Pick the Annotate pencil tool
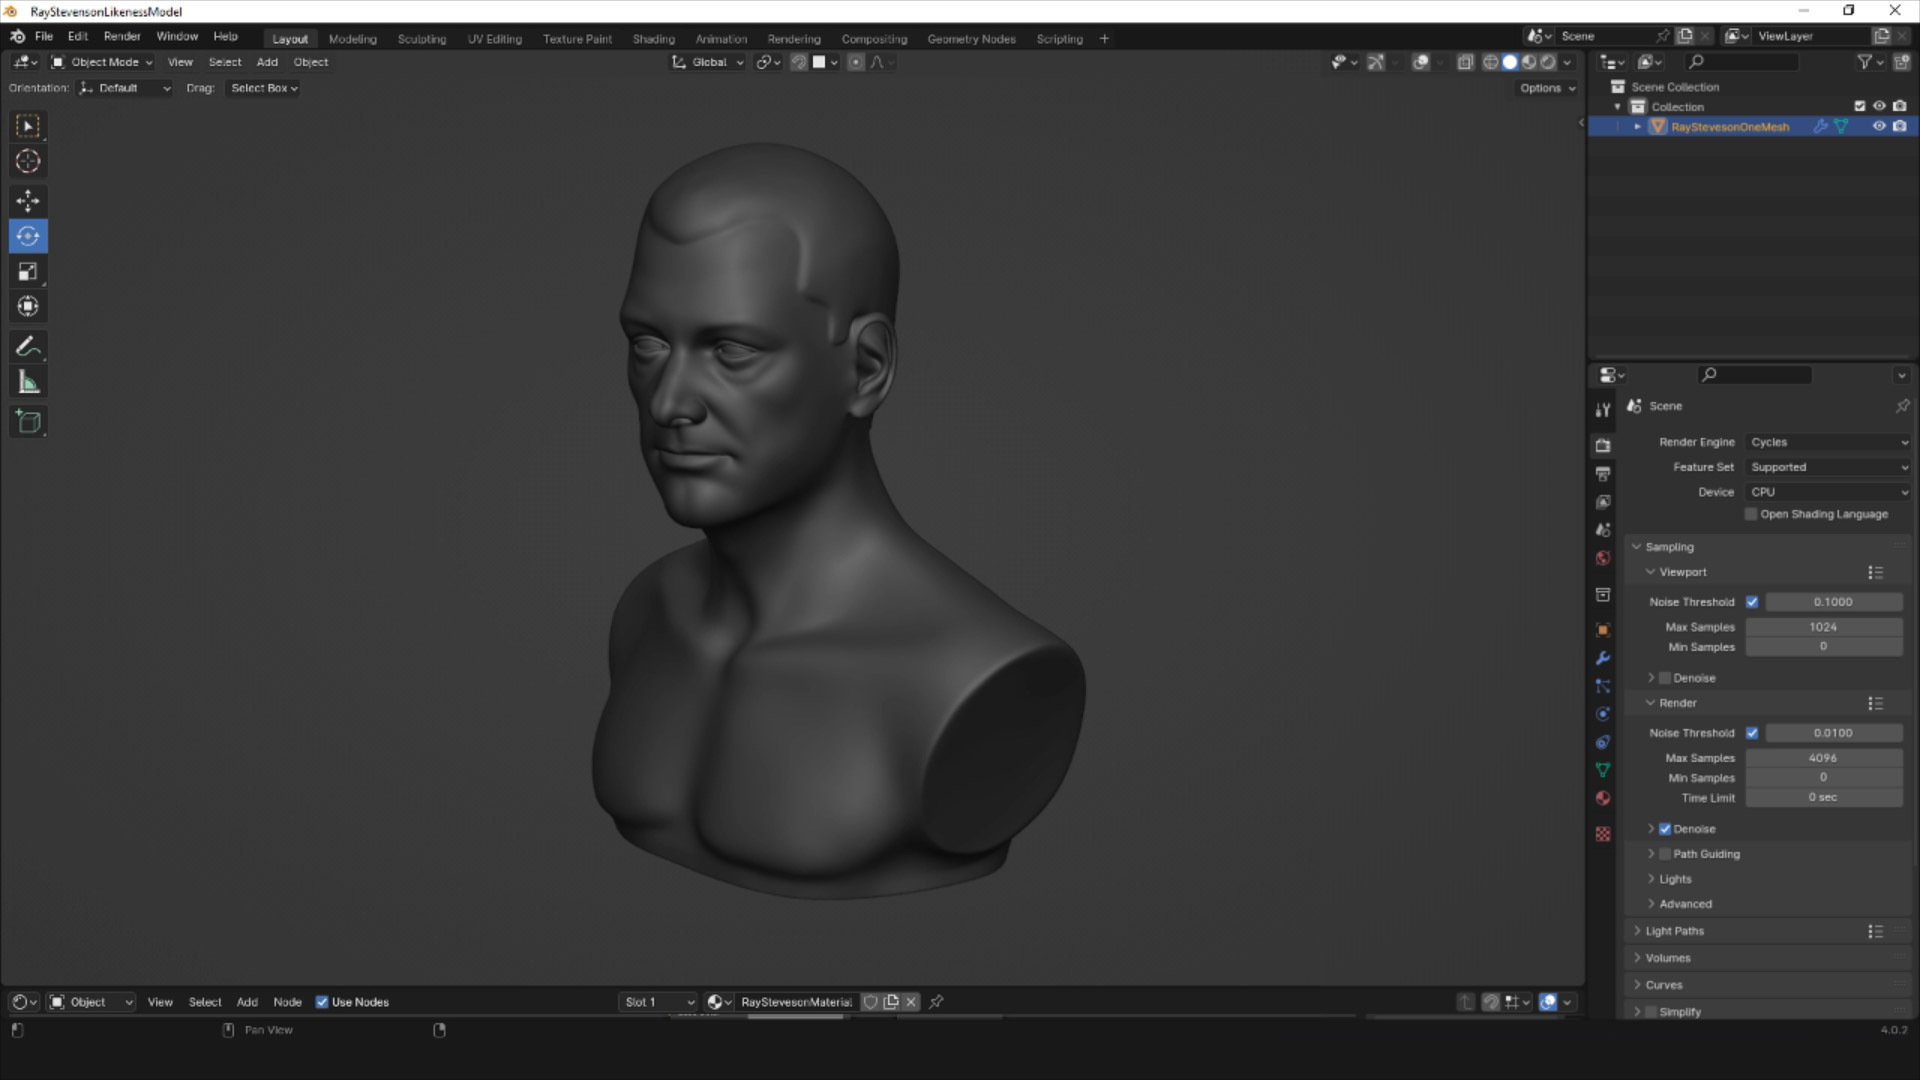 (28, 347)
